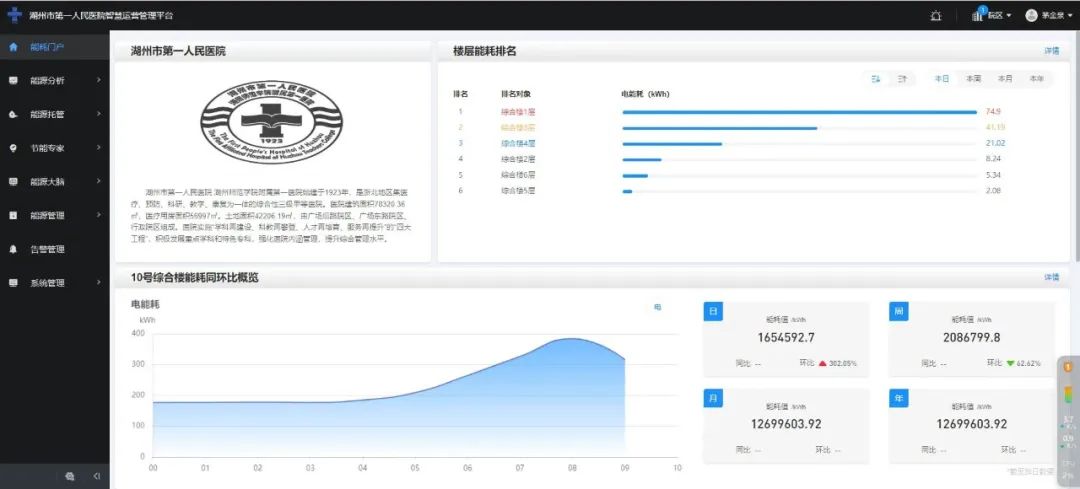This screenshot has height=489, width=1080.
Task: Open the user account dropdown arrow
Action: (1071, 15)
